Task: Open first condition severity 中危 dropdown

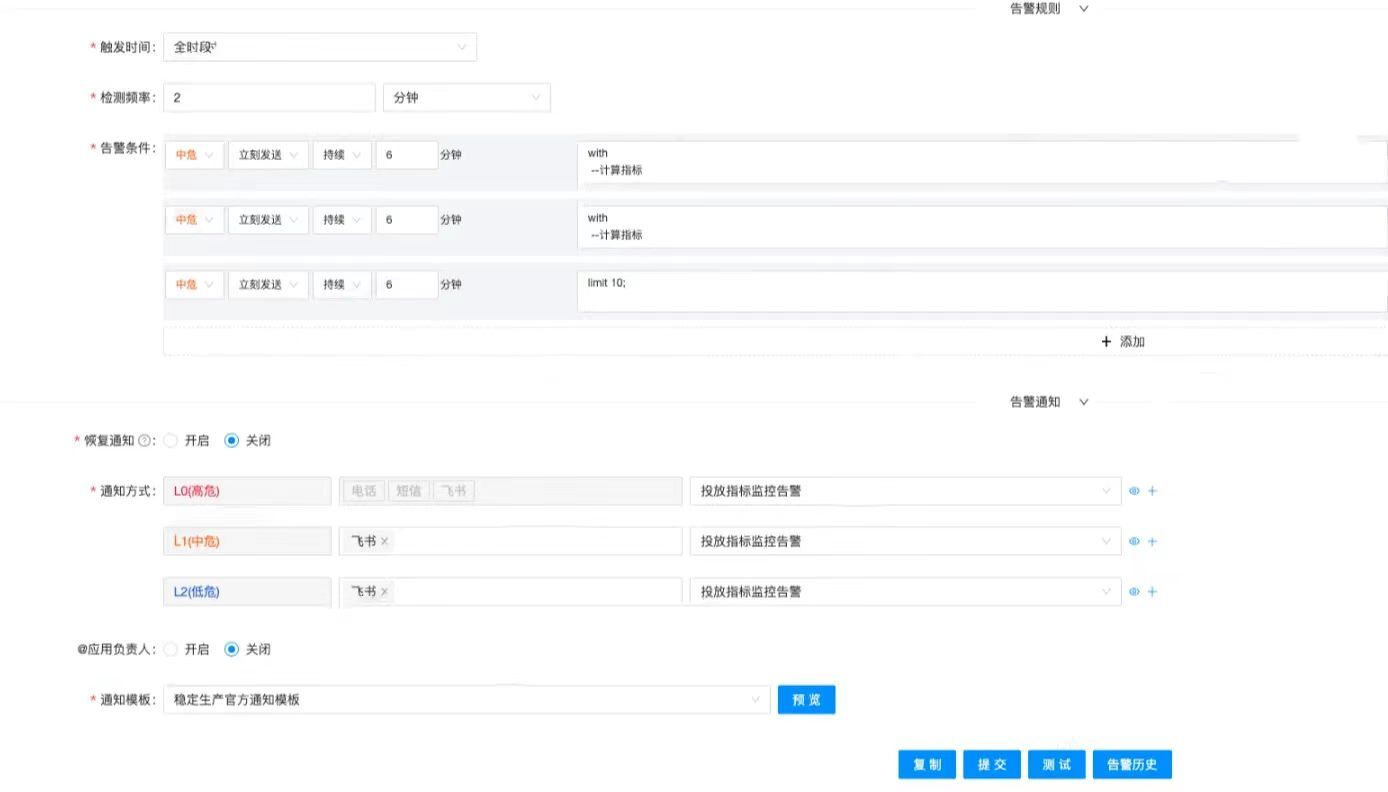Action: (194, 155)
